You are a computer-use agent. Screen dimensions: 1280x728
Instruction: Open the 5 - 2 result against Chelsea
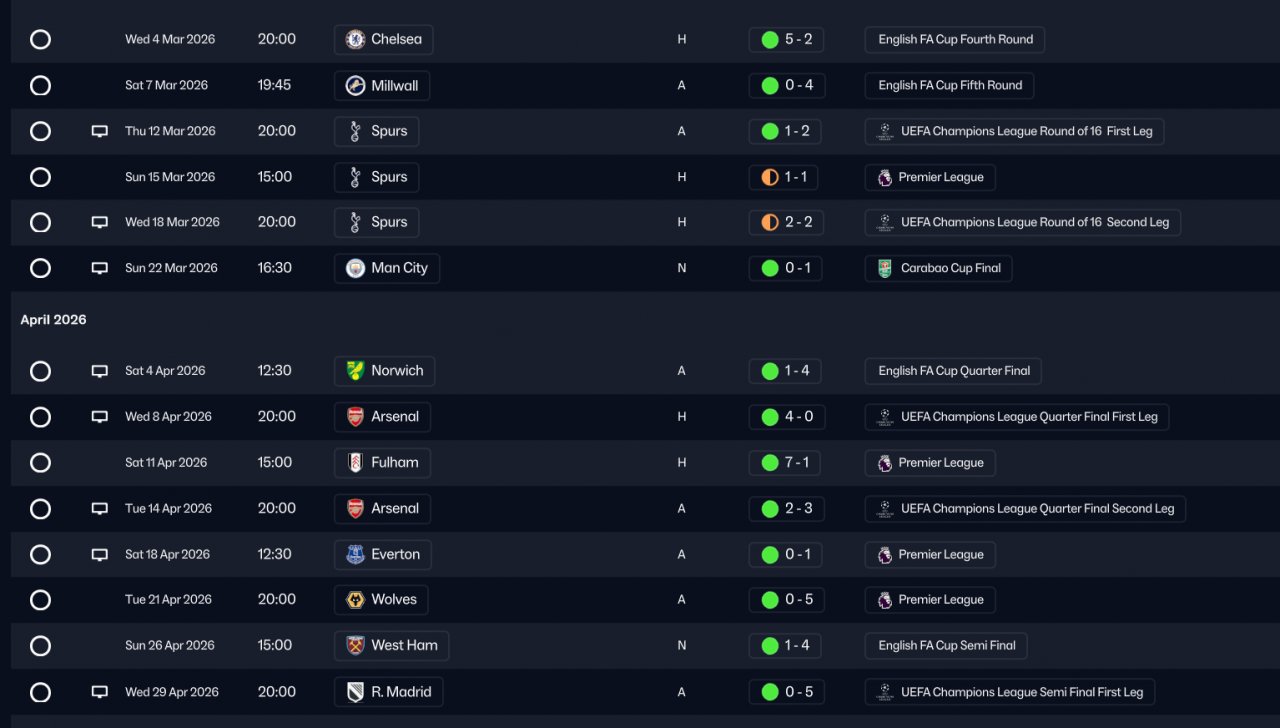[x=786, y=40]
